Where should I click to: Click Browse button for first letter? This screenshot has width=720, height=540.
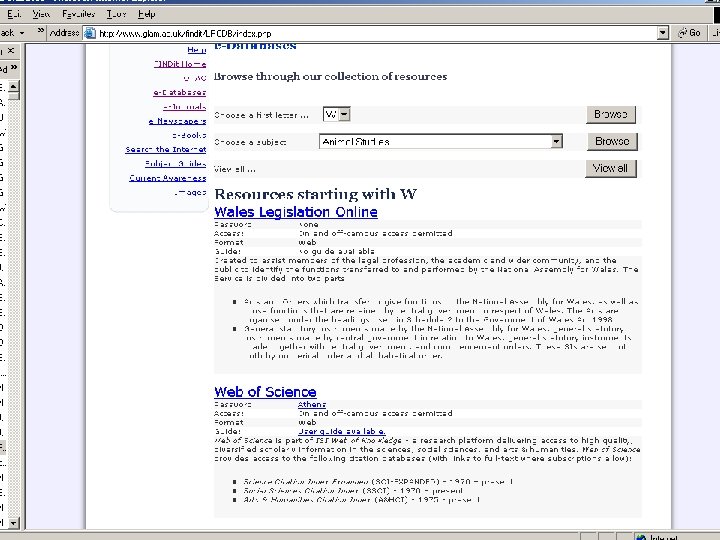pyautogui.click(x=611, y=114)
